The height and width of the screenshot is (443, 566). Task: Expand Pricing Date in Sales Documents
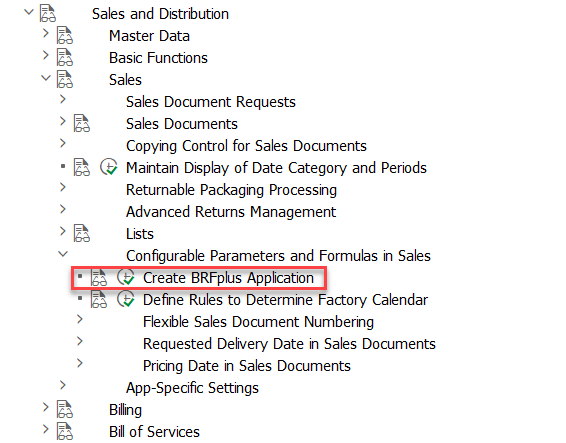click(80, 363)
